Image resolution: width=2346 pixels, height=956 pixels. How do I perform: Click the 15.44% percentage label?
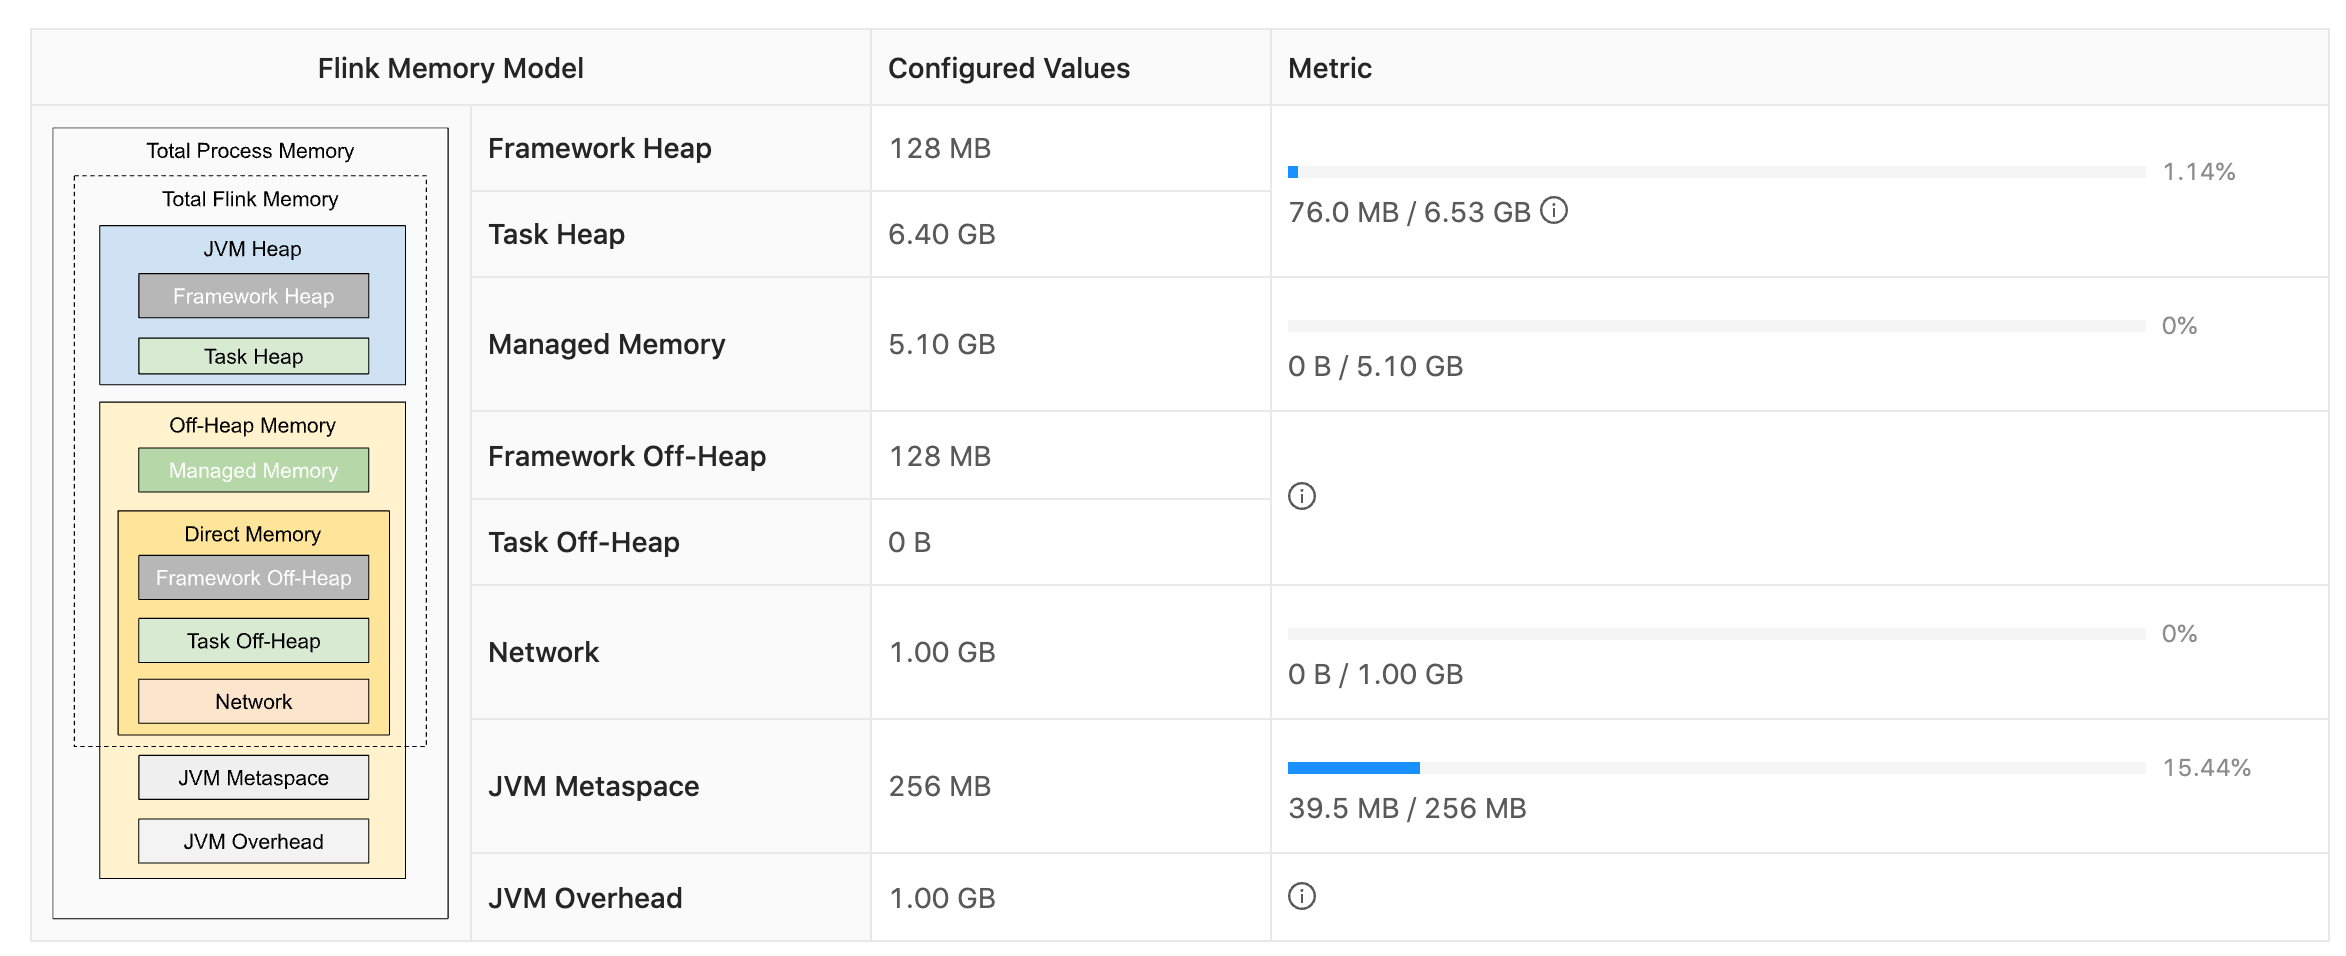pyautogui.click(x=2206, y=768)
